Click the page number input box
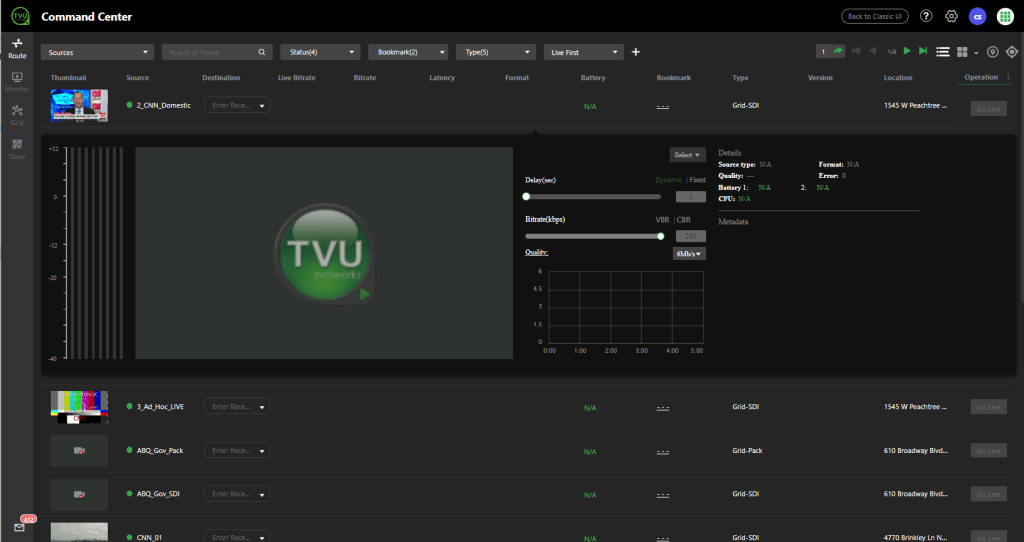This screenshot has height=542, width=1024. [823, 52]
